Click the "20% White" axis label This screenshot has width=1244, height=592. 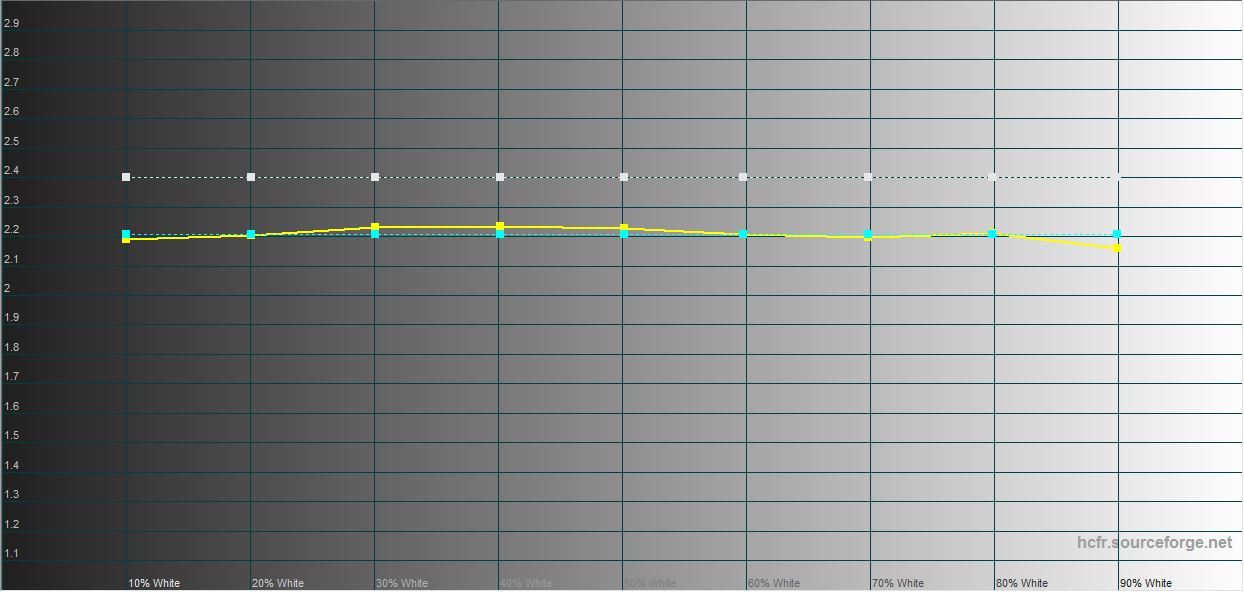[278, 583]
